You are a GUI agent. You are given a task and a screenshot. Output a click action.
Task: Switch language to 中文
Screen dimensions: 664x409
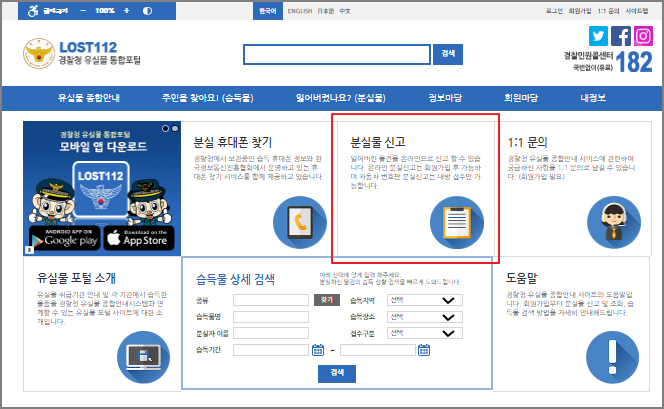345,11
